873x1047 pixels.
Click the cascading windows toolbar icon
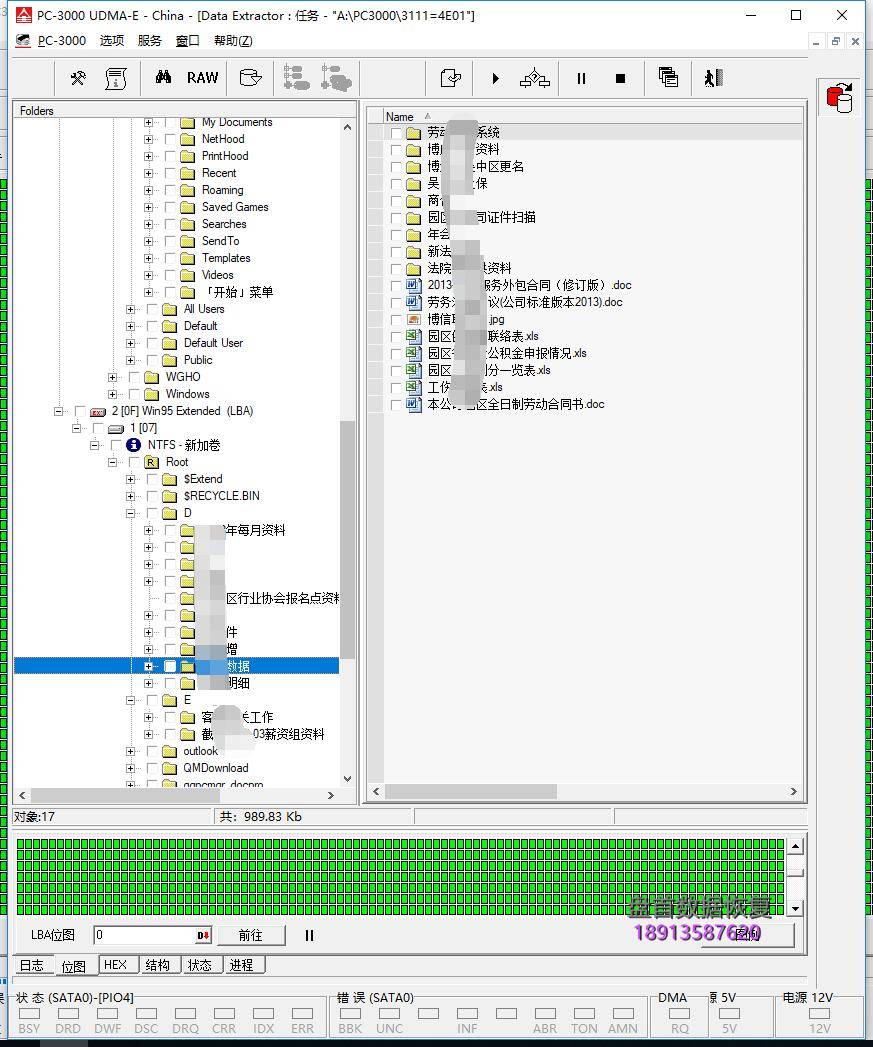(668, 77)
